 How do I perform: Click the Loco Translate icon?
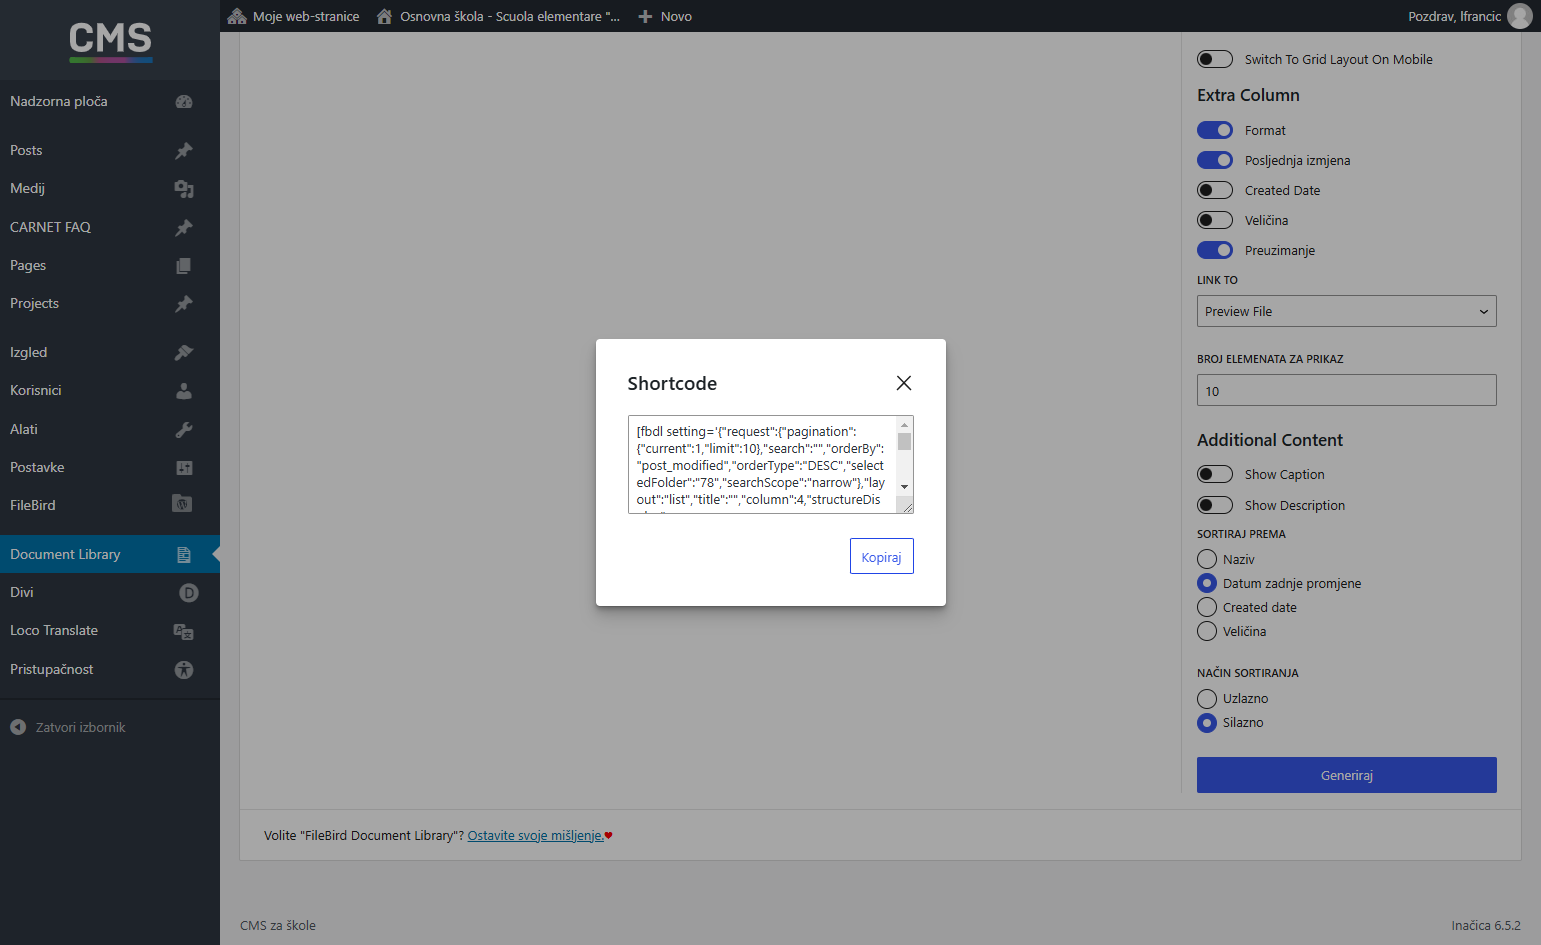[184, 631]
